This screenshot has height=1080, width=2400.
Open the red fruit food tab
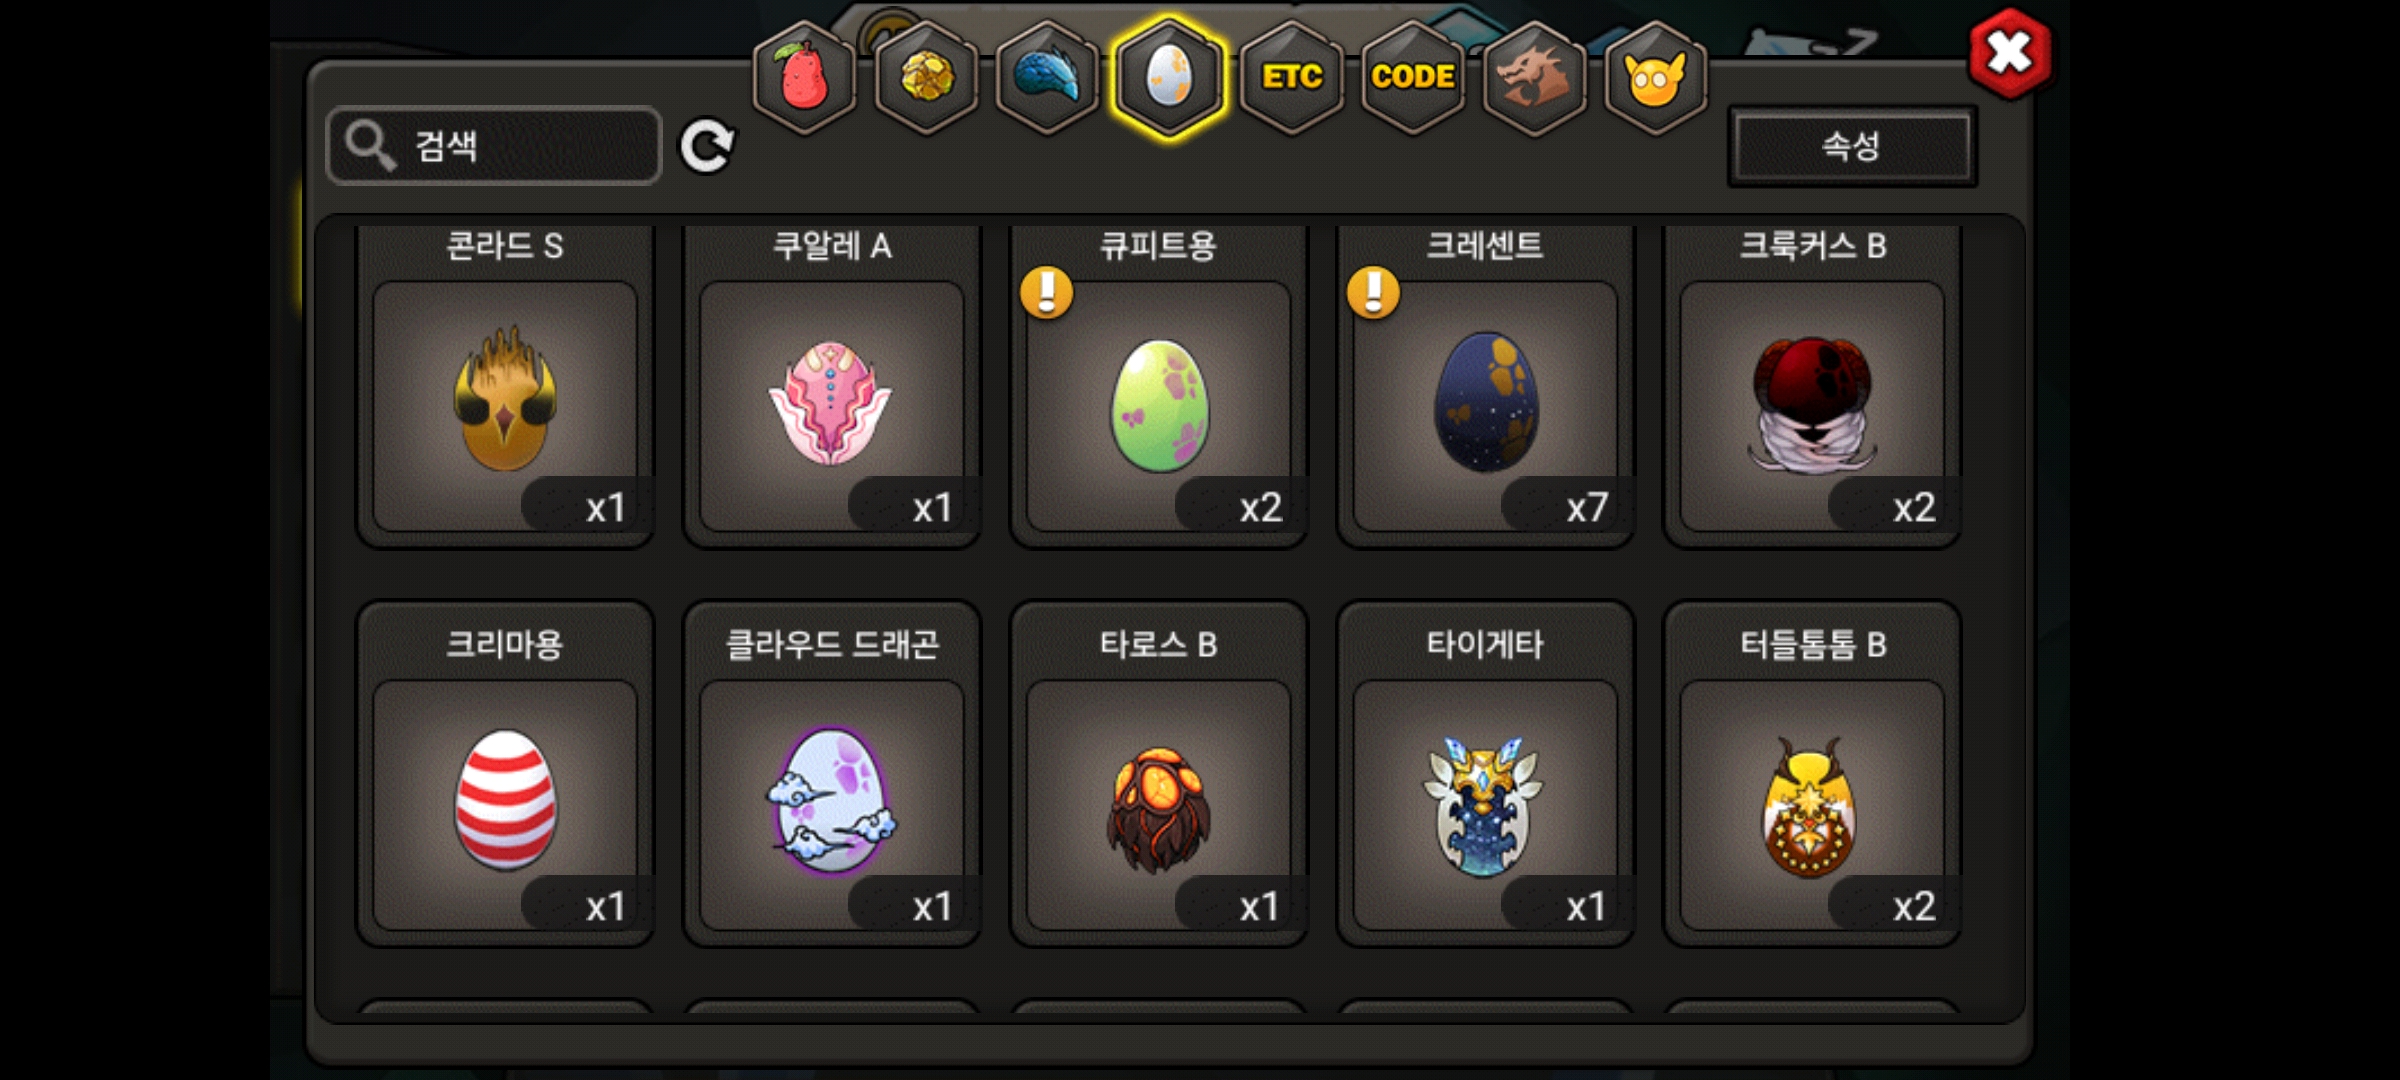[804, 77]
